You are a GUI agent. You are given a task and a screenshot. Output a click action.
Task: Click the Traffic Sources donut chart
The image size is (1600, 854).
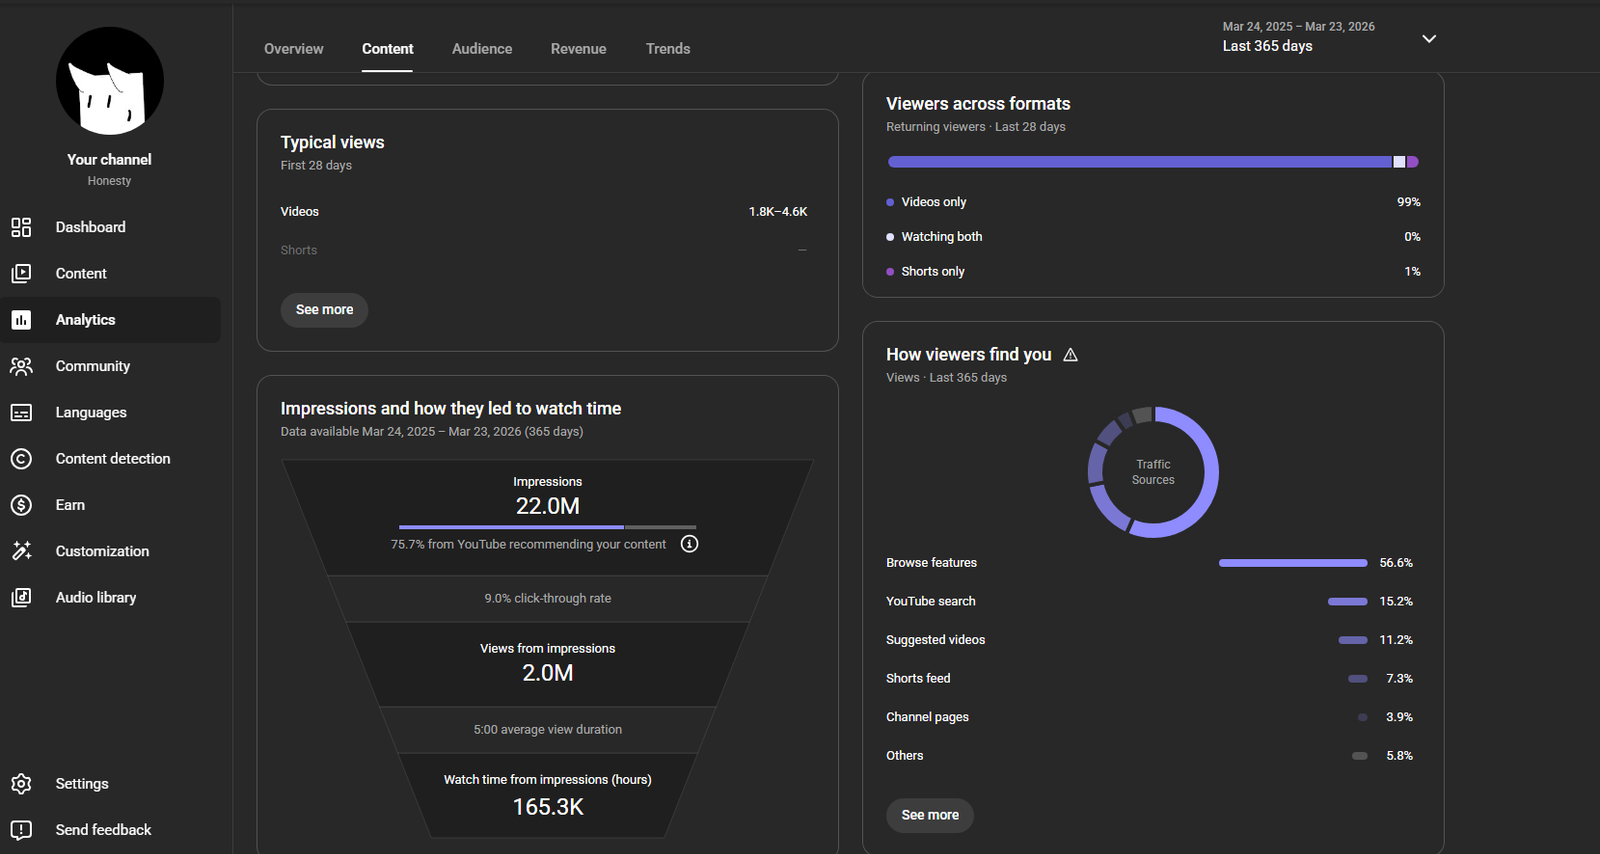(1153, 472)
